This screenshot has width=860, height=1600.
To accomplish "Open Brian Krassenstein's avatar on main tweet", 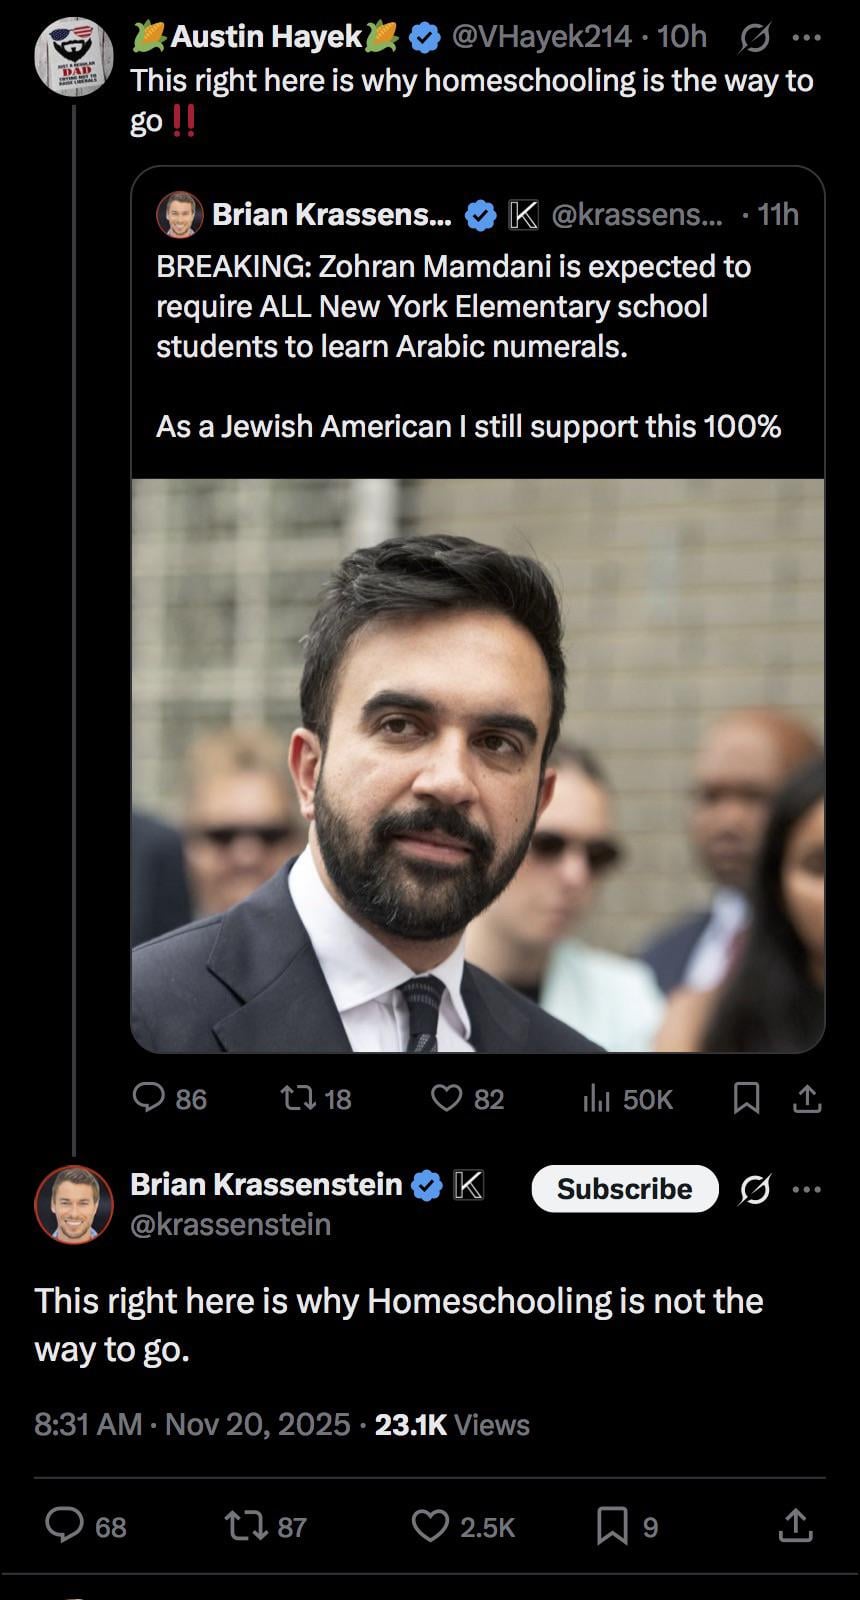I will [74, 1204].
